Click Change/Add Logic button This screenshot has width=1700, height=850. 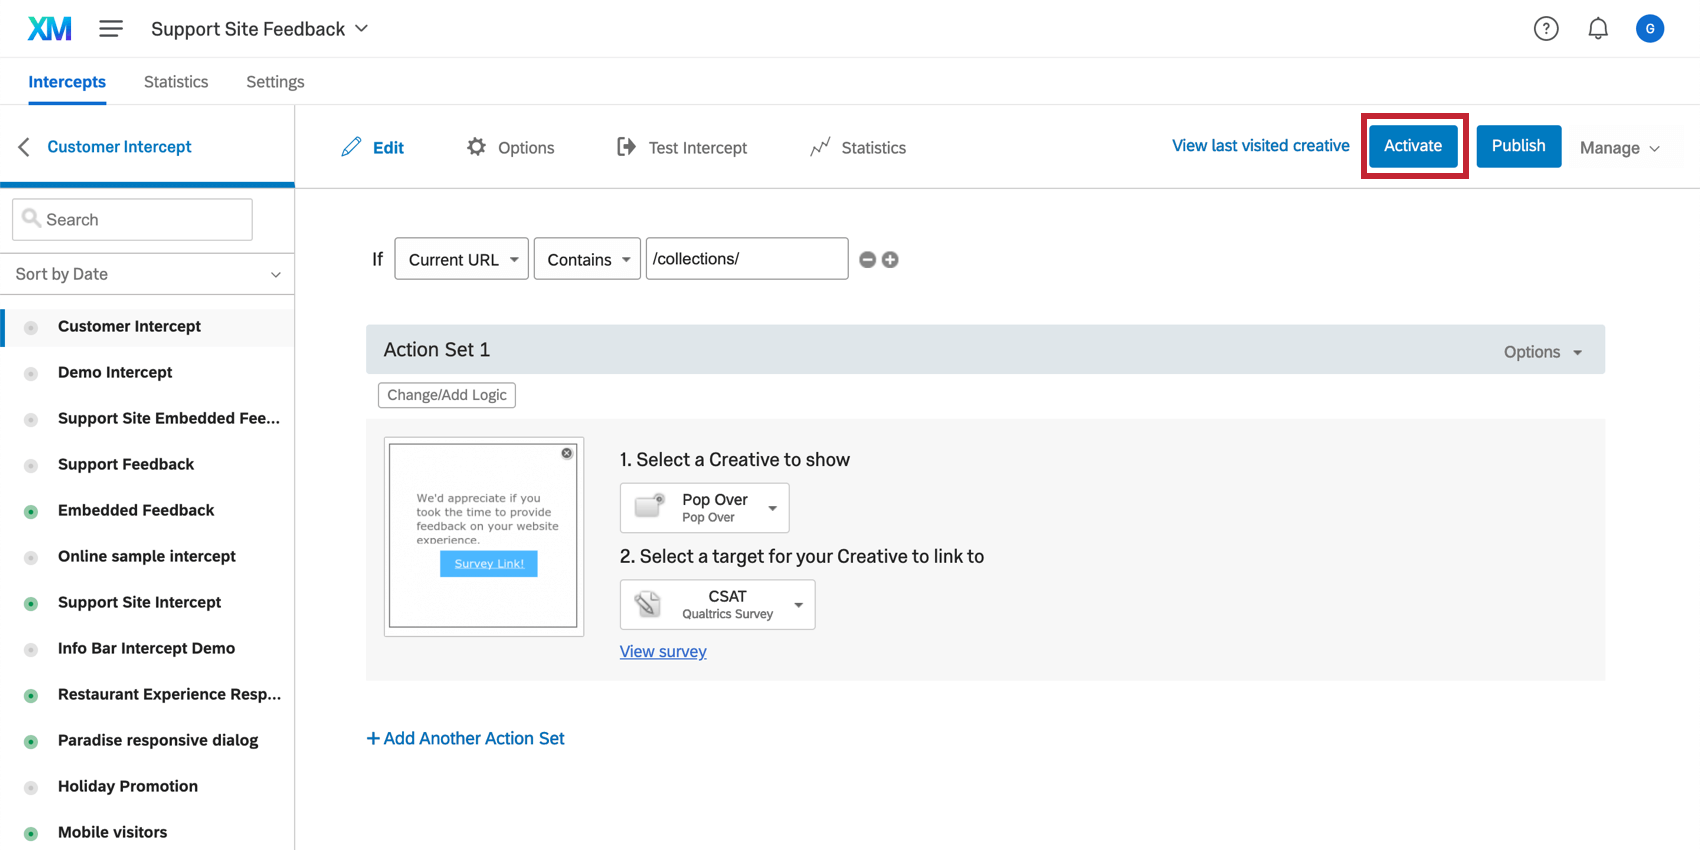click(x=447, y=395)
